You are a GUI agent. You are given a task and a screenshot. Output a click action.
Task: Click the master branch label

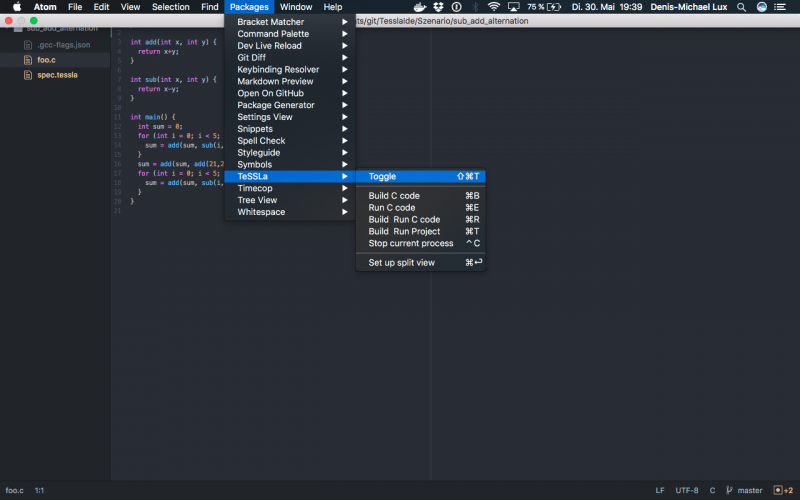coord(749,490)
